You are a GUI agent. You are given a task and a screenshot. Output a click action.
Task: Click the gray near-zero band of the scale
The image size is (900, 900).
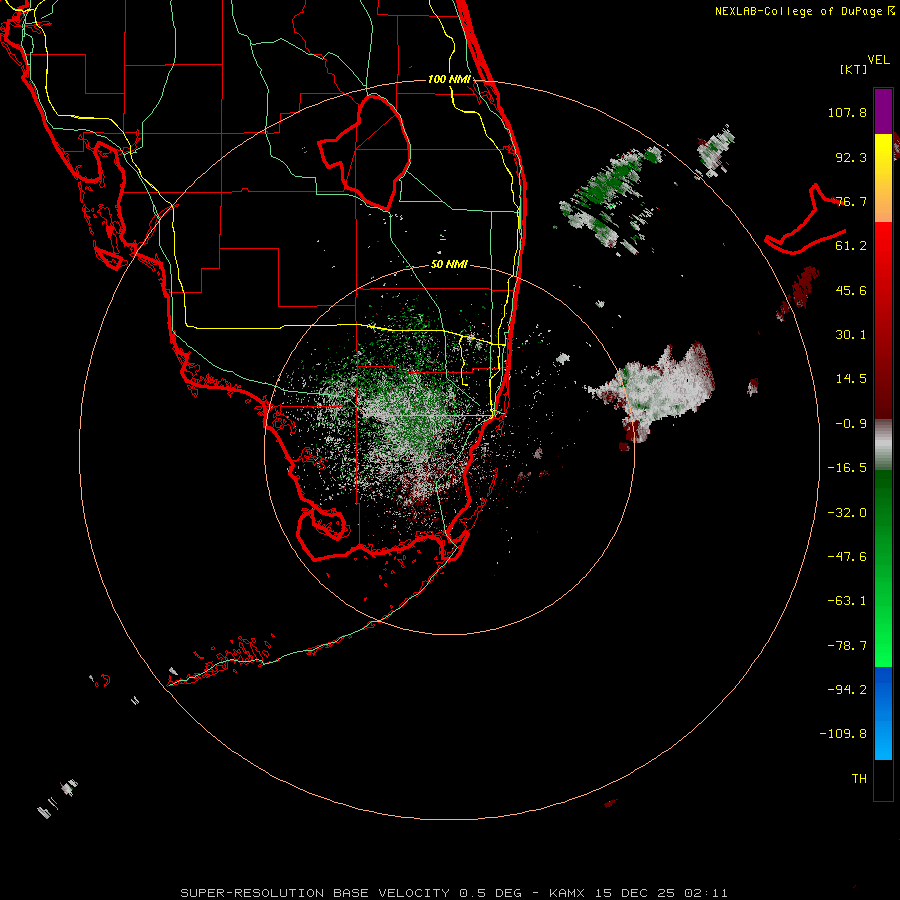[x=883, y=445]
